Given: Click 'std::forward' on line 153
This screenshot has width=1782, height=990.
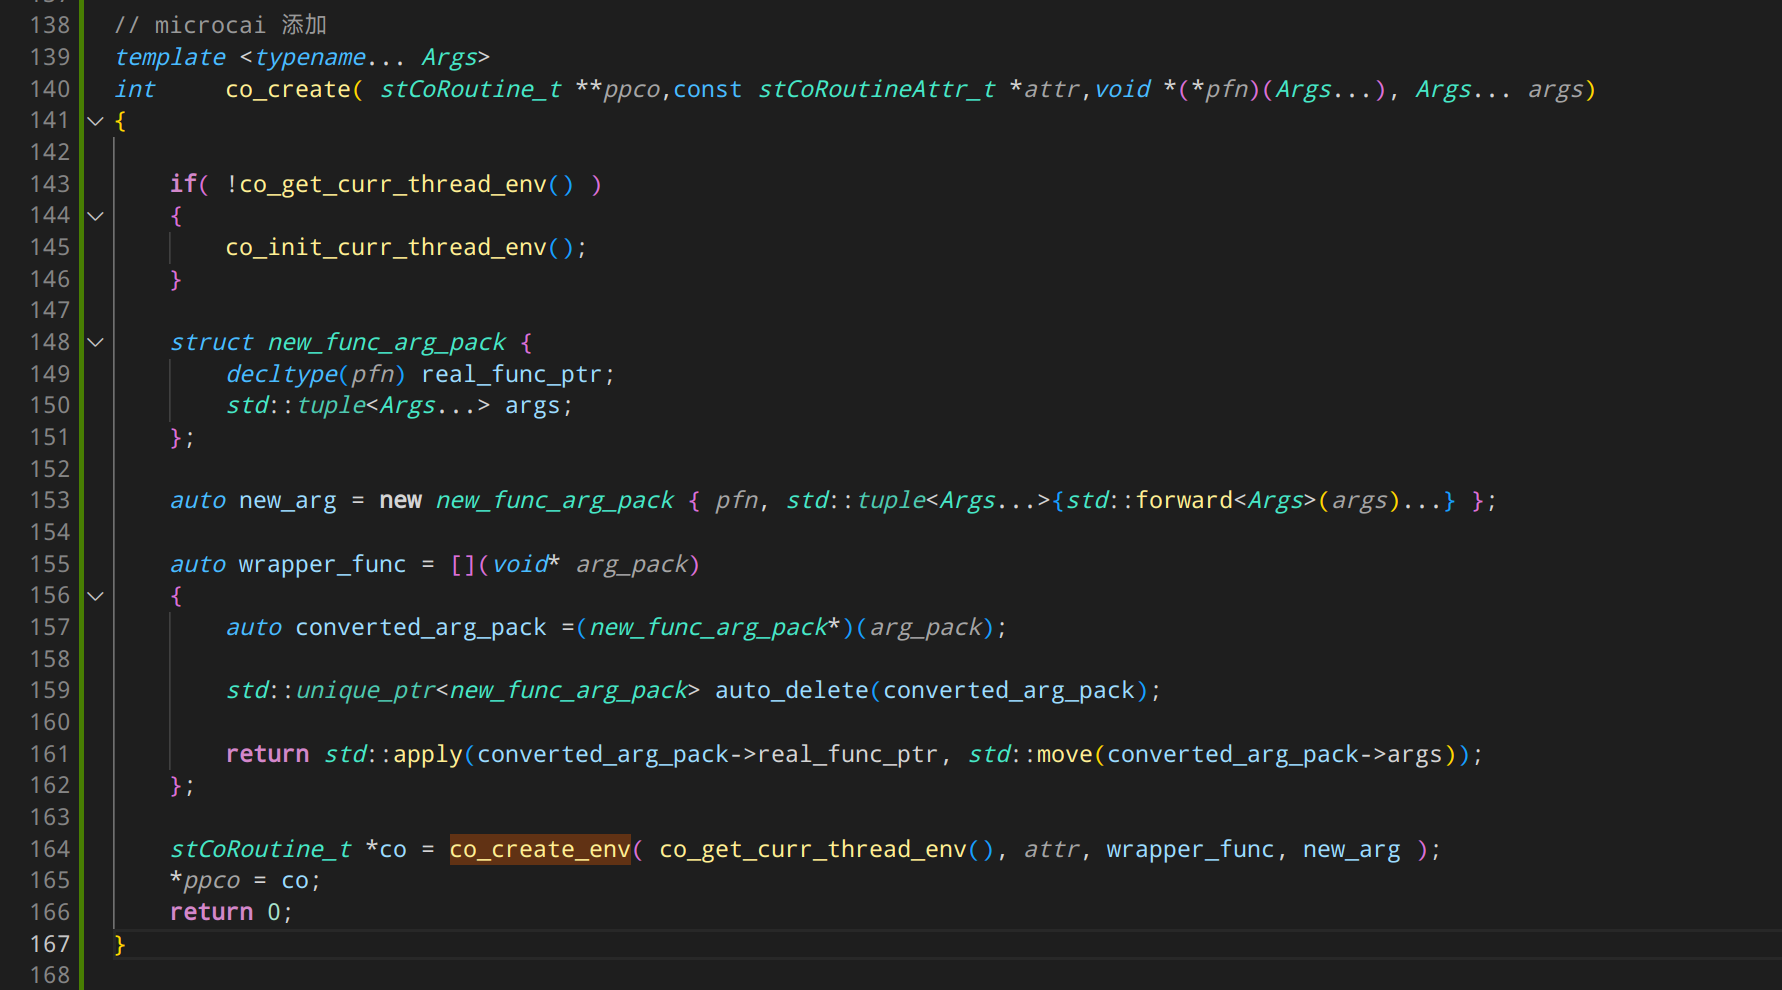Looking at the screenshot, I should click(x=1149, y=500).
